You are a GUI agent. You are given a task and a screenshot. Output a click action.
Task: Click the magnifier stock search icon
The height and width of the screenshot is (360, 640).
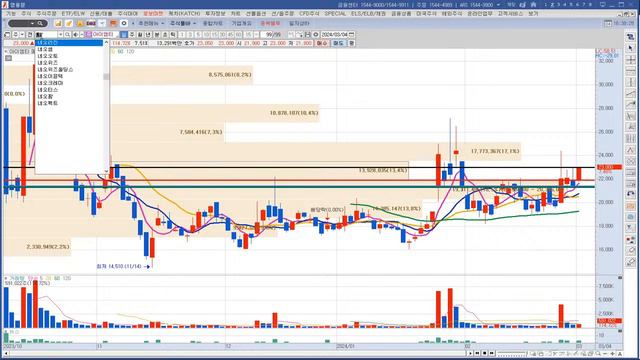coord(67,35)
